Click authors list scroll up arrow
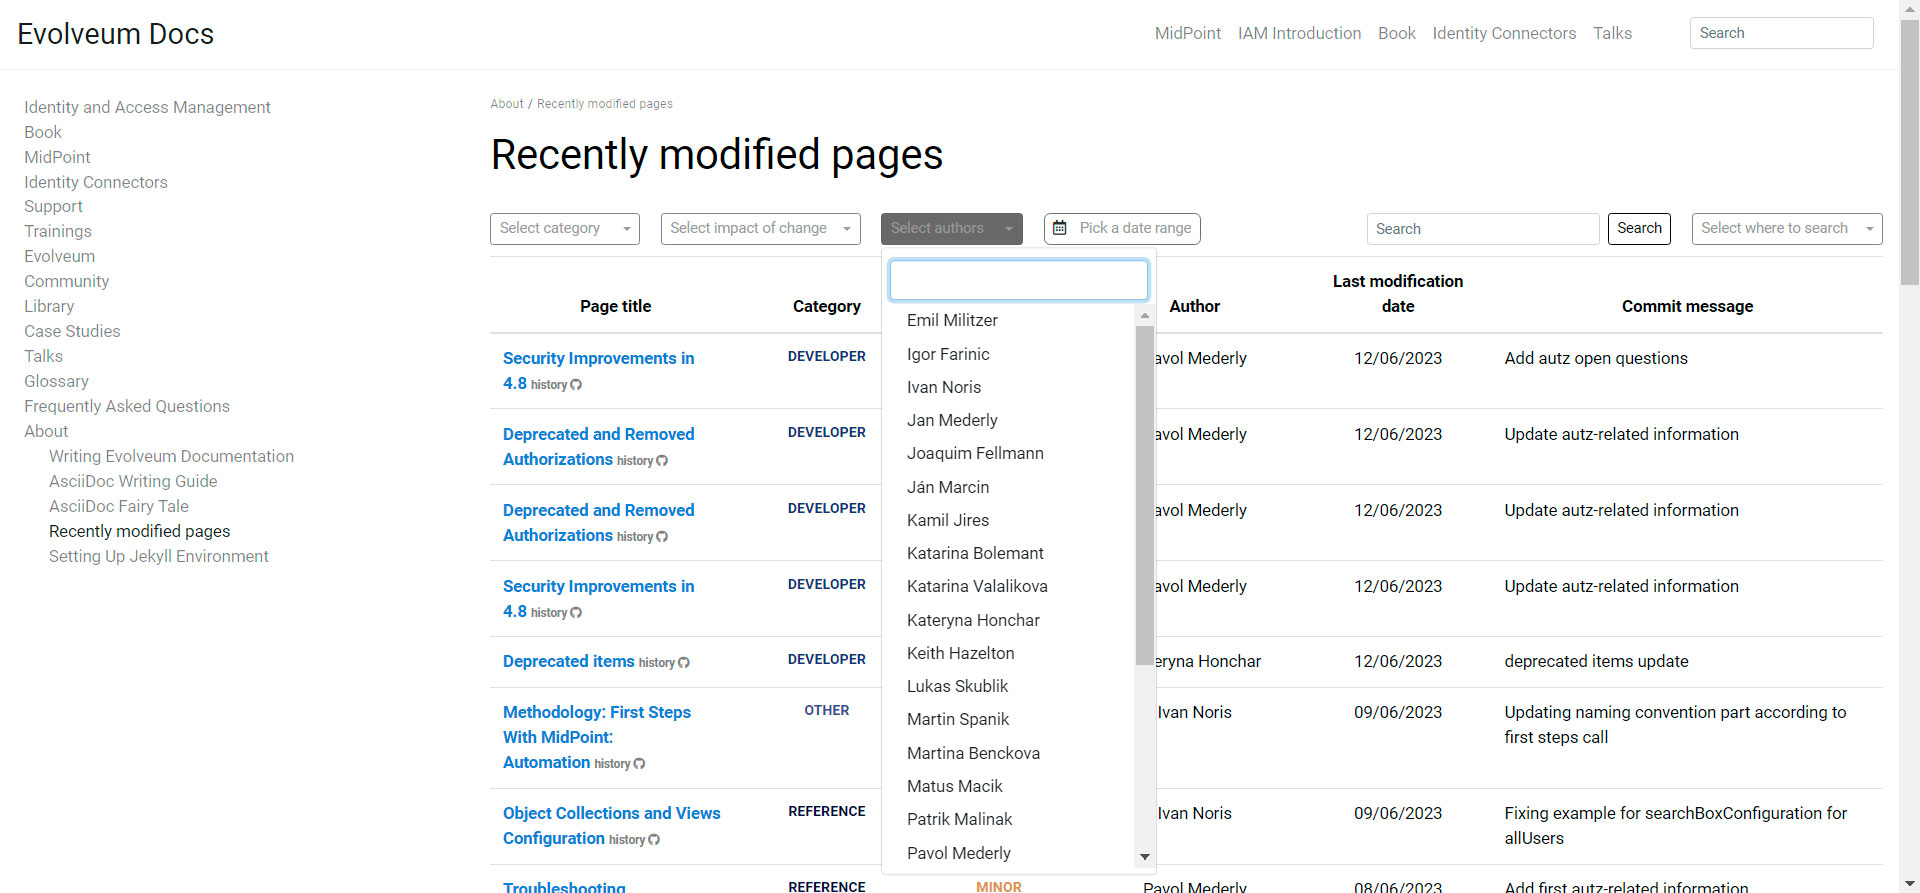This screenshot has width=1920, height=893. coord(1145,315)
